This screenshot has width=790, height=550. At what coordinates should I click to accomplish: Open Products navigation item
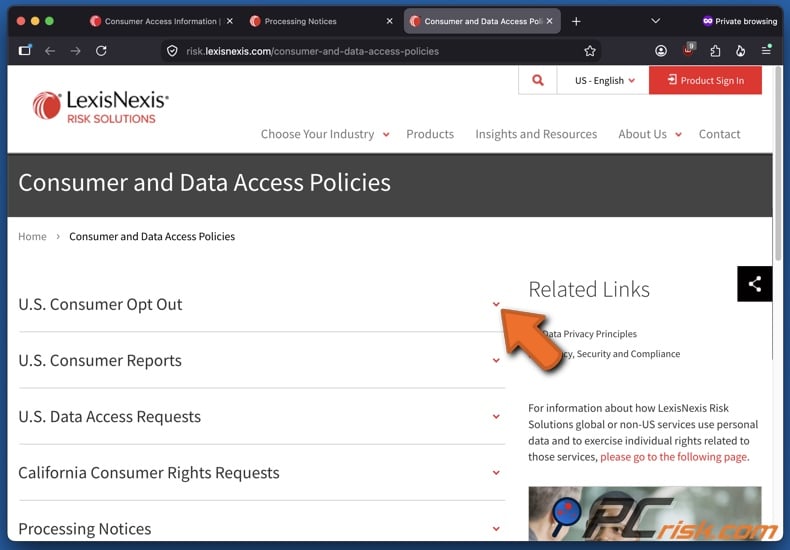click(430, 134)
